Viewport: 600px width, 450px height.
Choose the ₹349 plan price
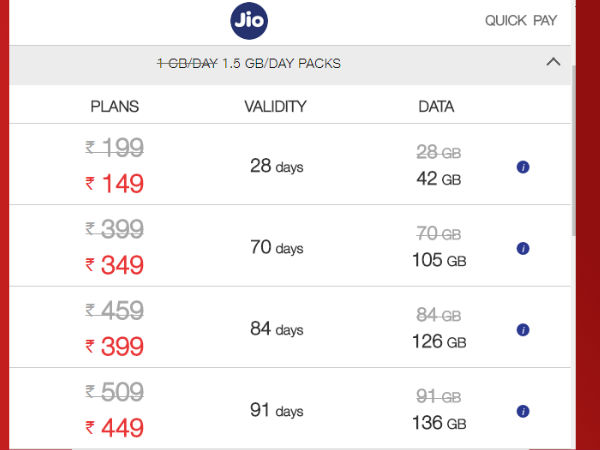click(x=115, y=266)
